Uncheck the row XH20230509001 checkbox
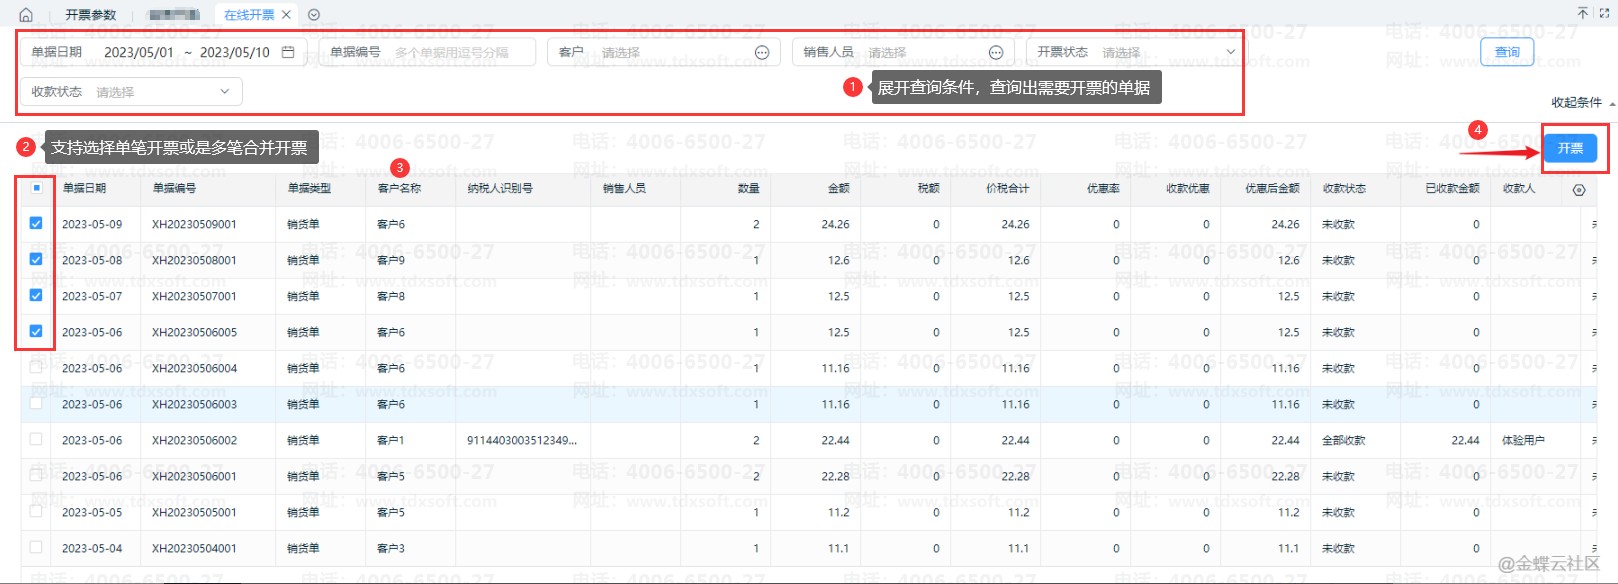This screenshot has height=584, width=1618. pos(36,224)
